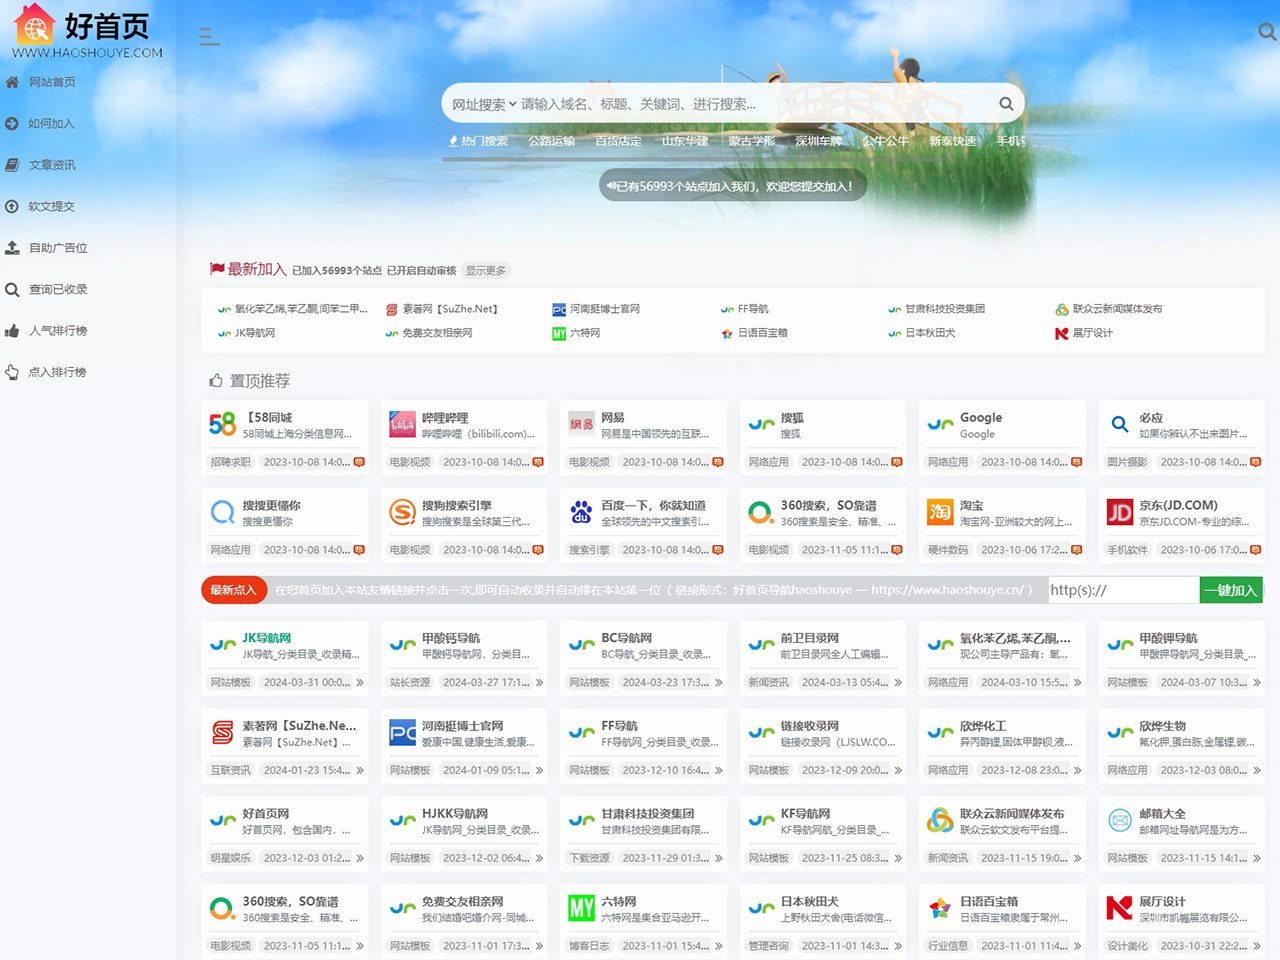Click the http(s):// URL input field
This screenshot has width=1280, height=960.
click(1123, 590)
